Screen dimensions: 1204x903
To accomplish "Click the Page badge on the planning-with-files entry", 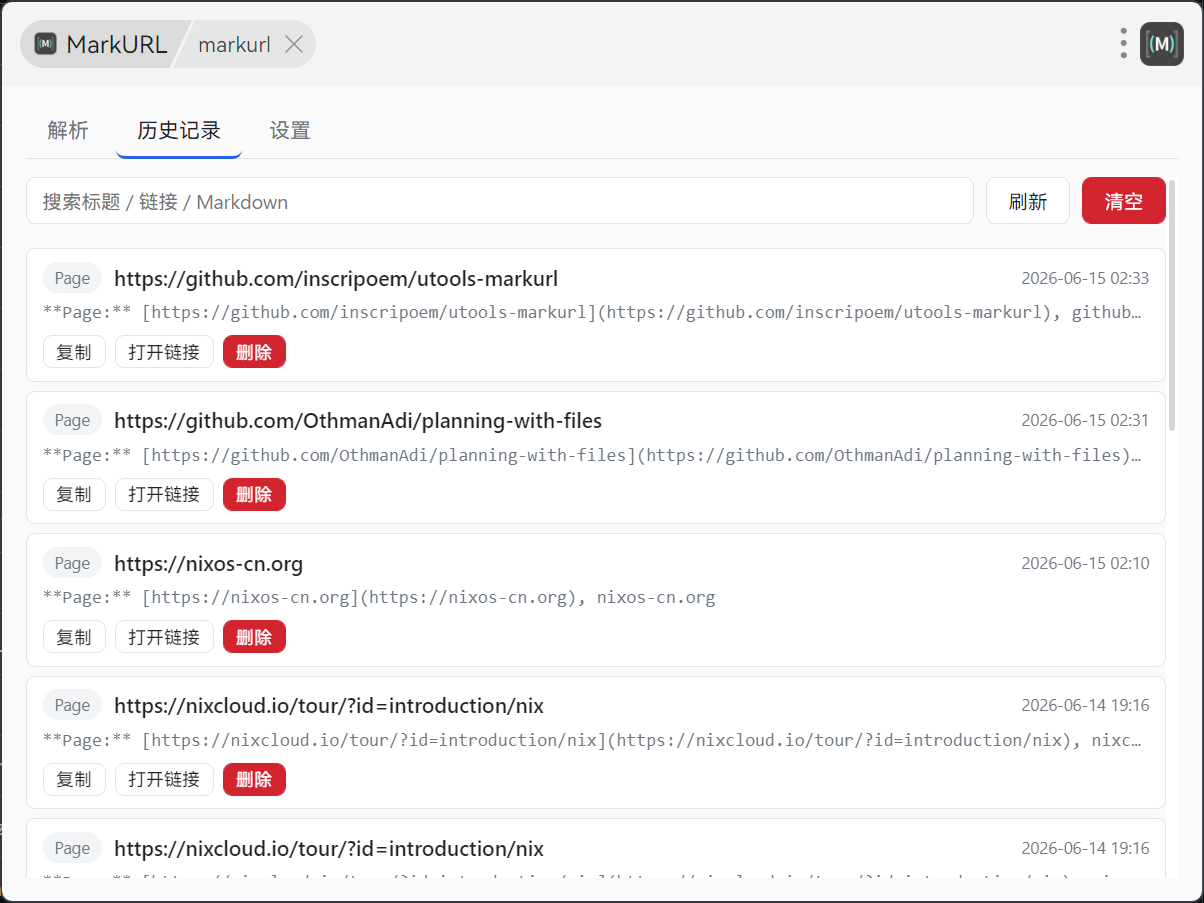I will 72,421.
